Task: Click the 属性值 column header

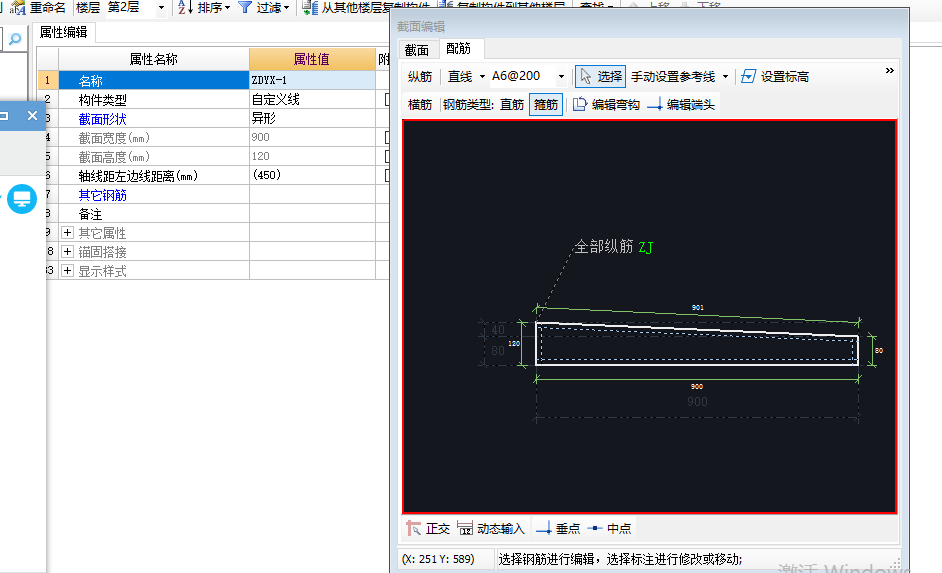Action: point(312,59)
